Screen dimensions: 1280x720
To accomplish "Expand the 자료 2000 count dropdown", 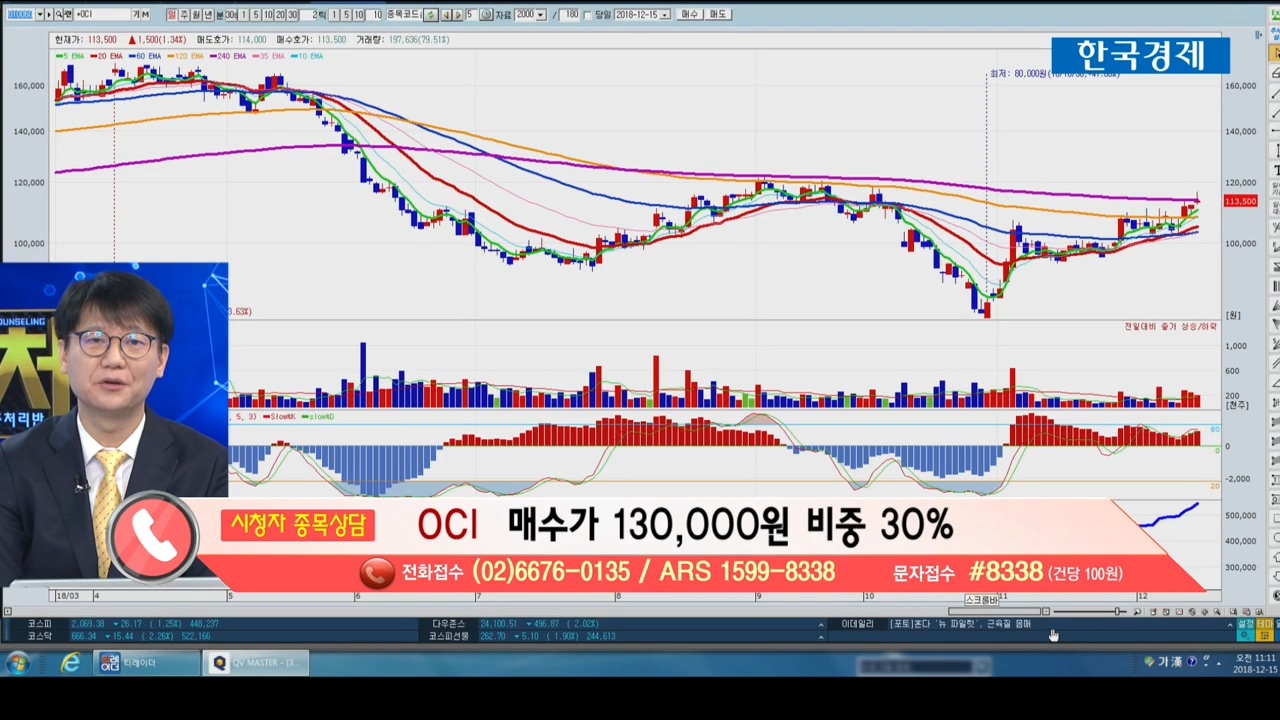I will pyautogui.click(x=541, y=15).
